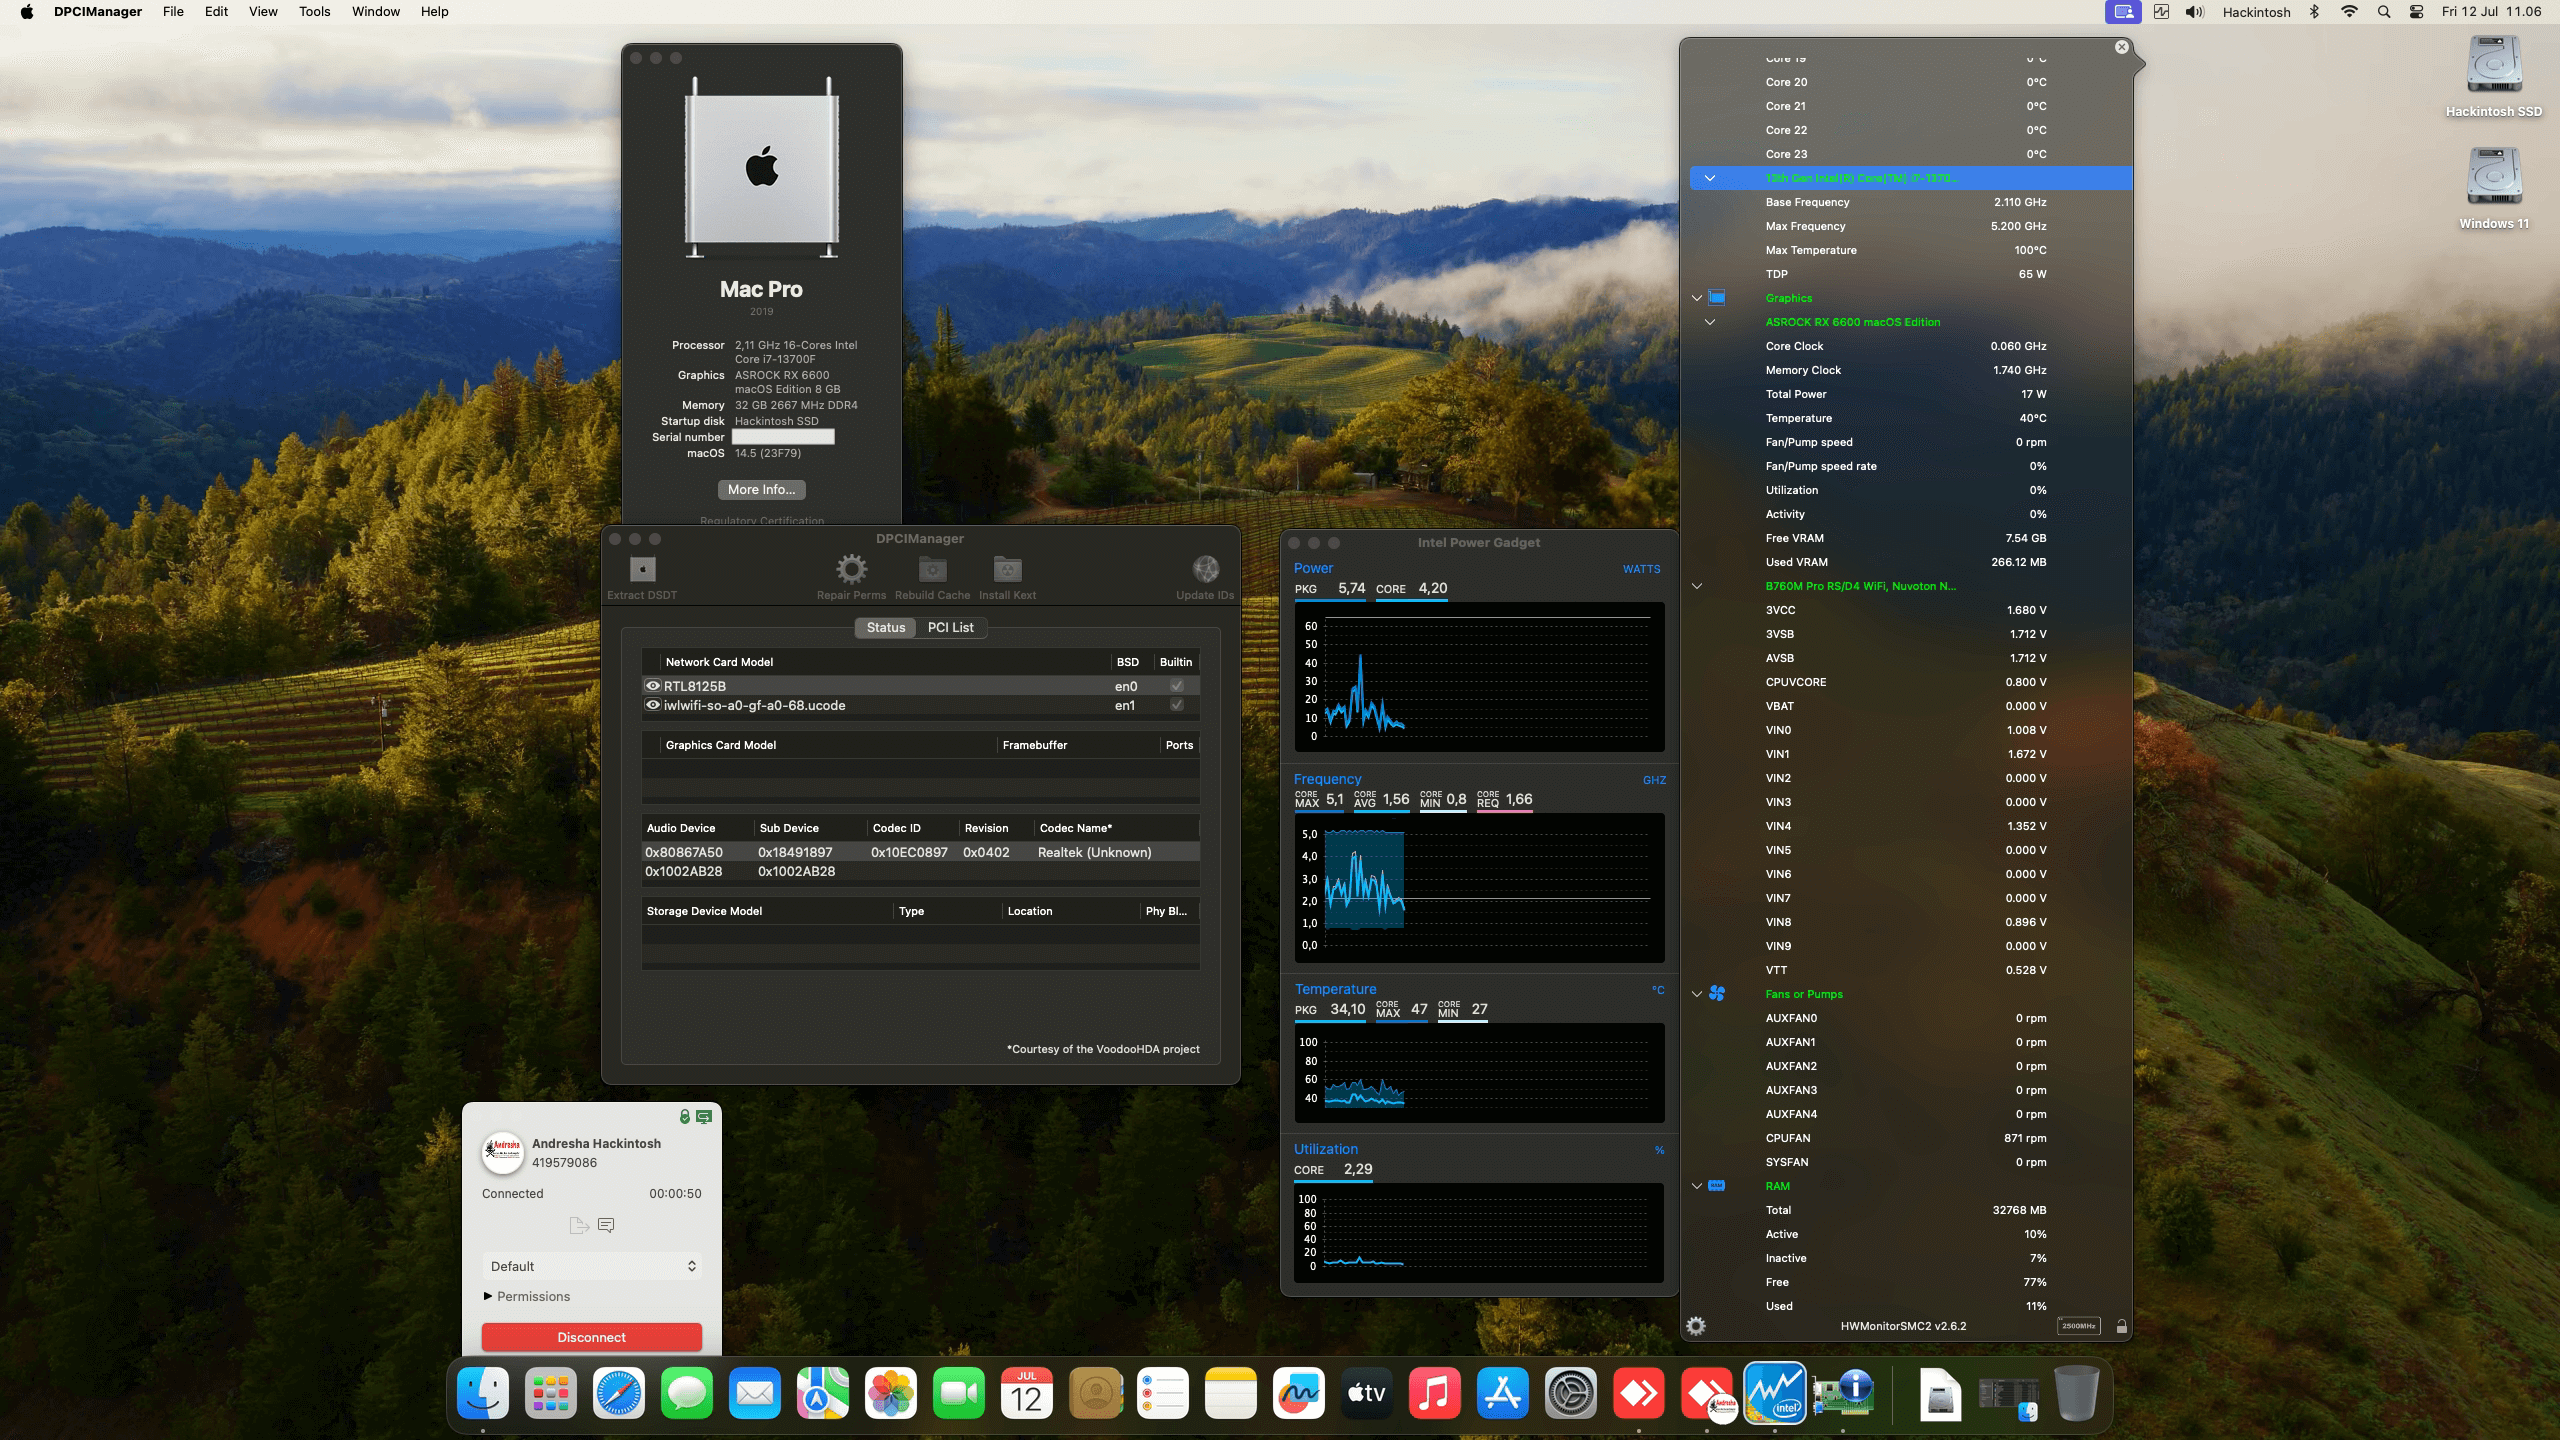Toggle the Builtin checkbox for RTL8125B
Viewport: 2560px width, 1440px height.
click(1176, 686)
